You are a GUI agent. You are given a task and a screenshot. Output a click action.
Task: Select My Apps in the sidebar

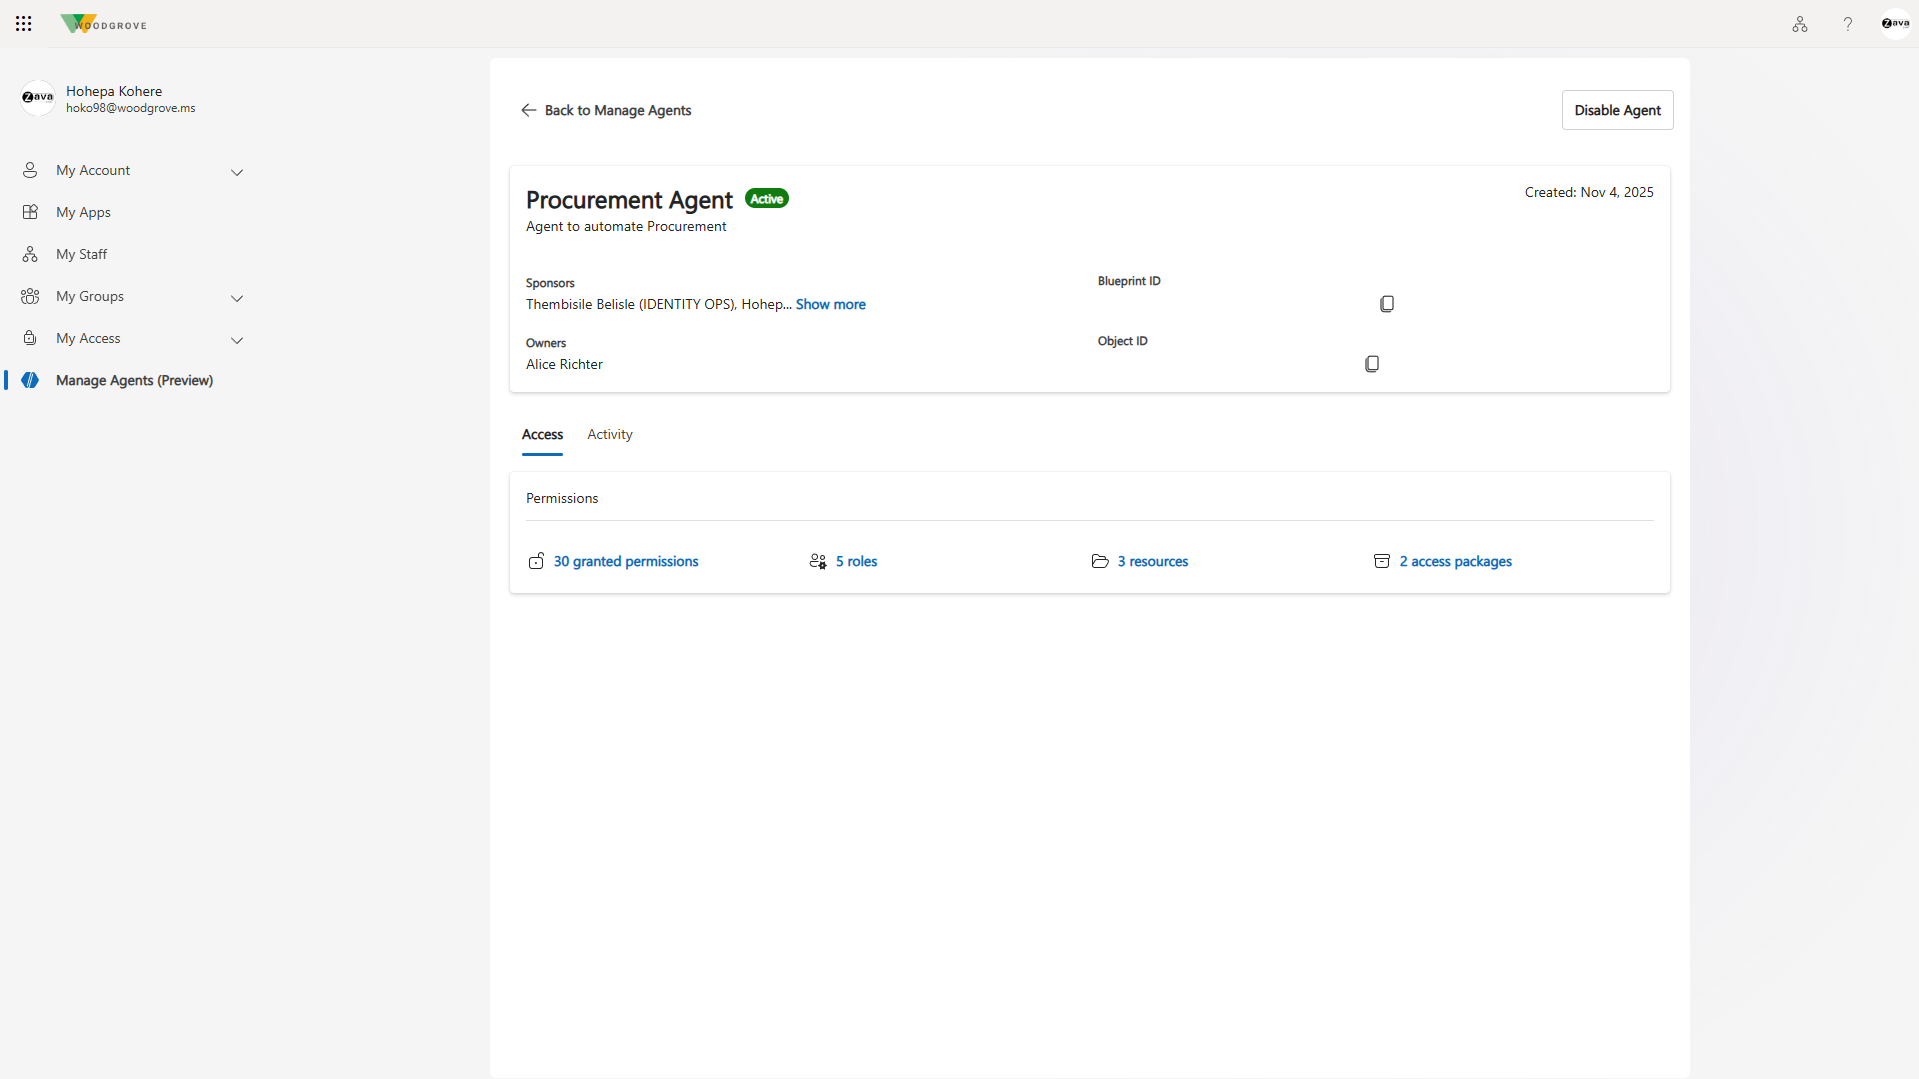82,211
